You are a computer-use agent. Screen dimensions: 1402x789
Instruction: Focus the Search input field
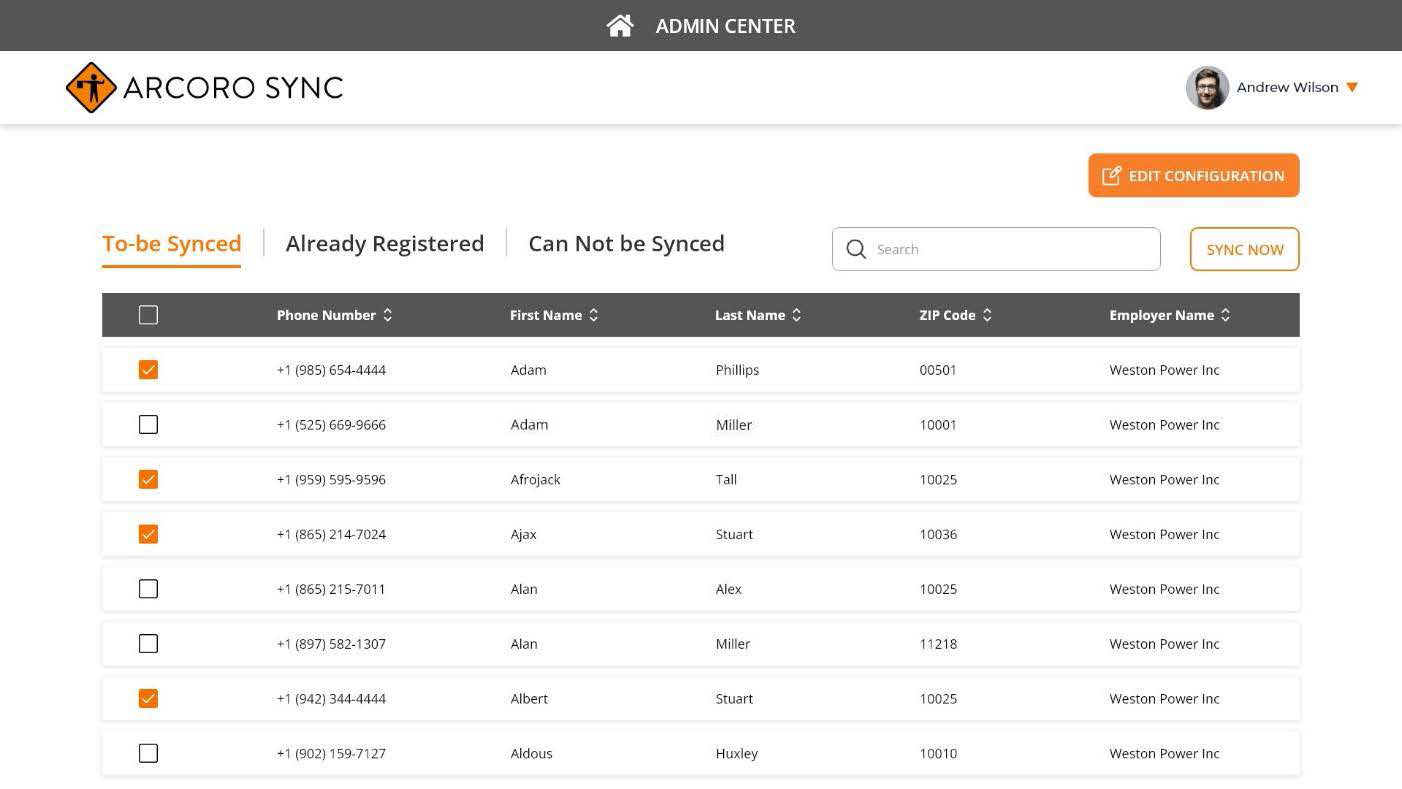coord(996,249)
